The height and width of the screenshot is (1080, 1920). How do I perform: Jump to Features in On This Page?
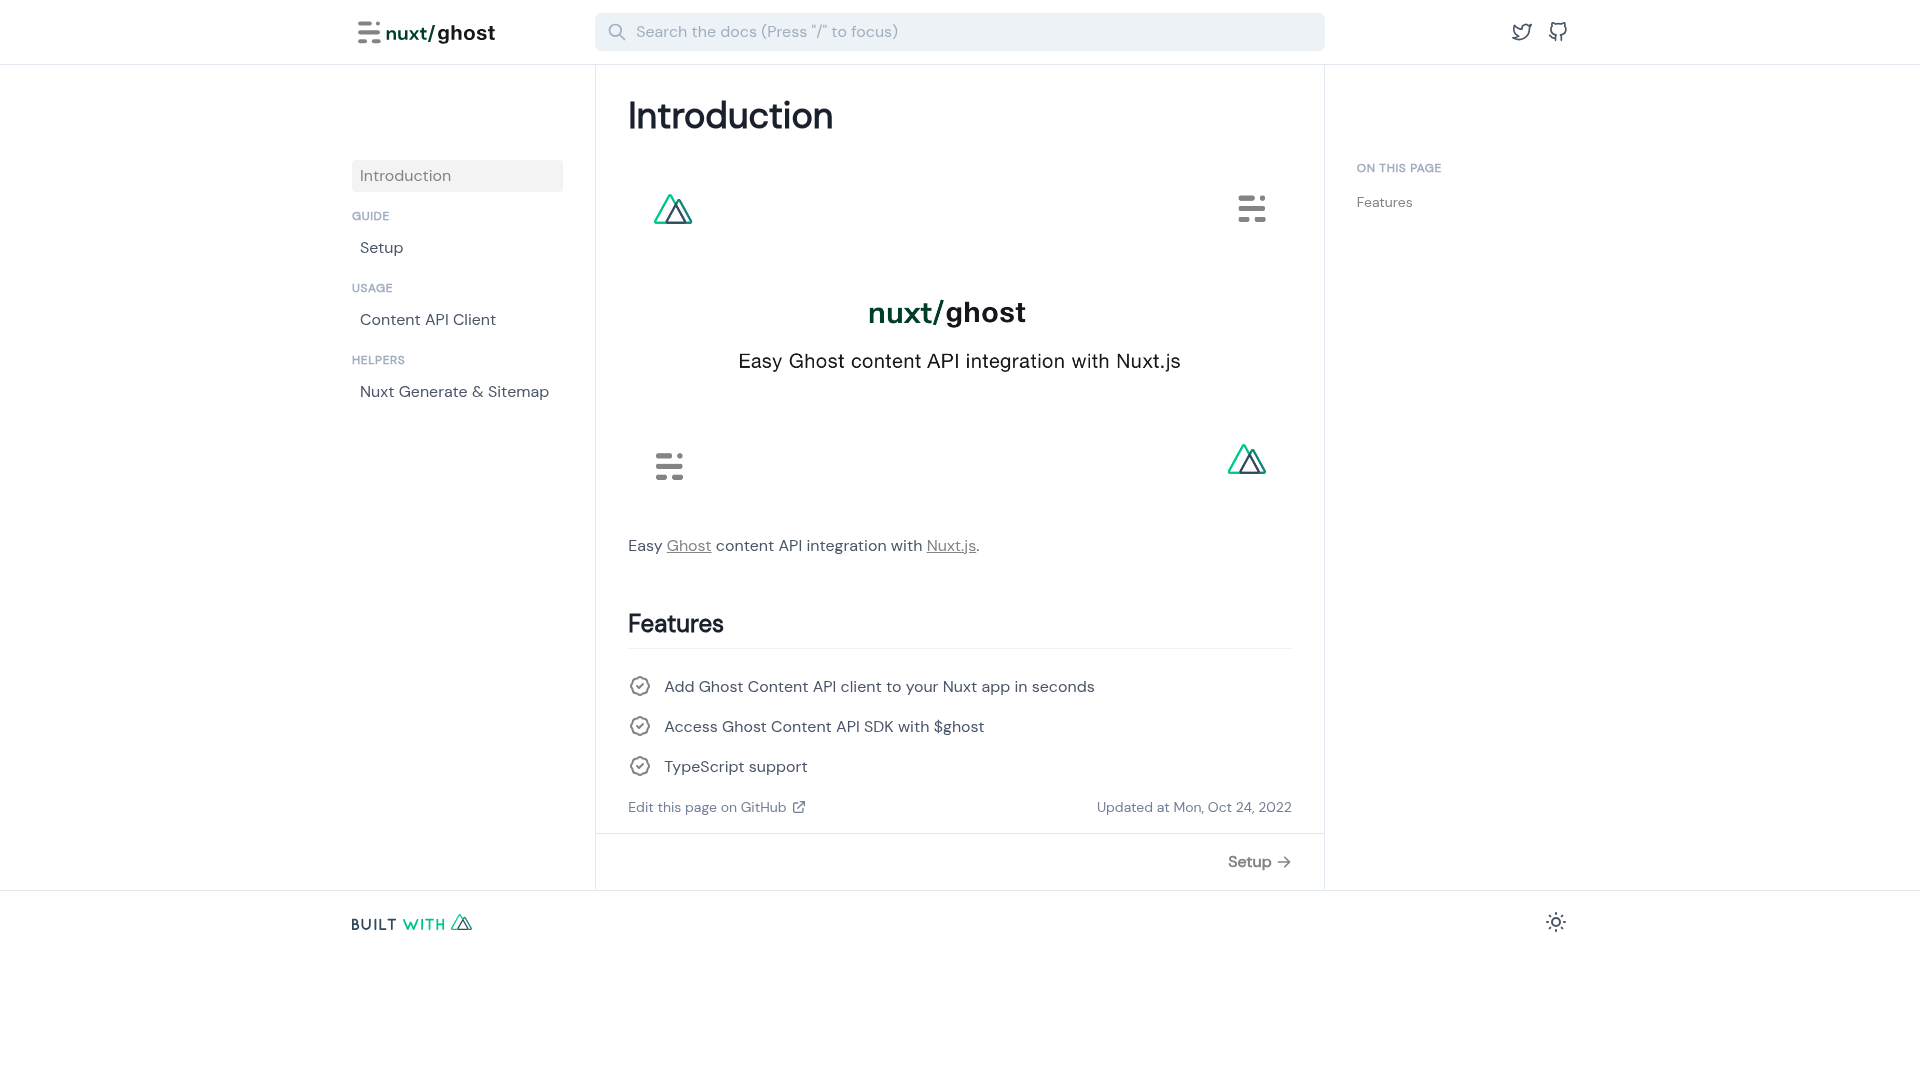click(x=1384, y=202)
